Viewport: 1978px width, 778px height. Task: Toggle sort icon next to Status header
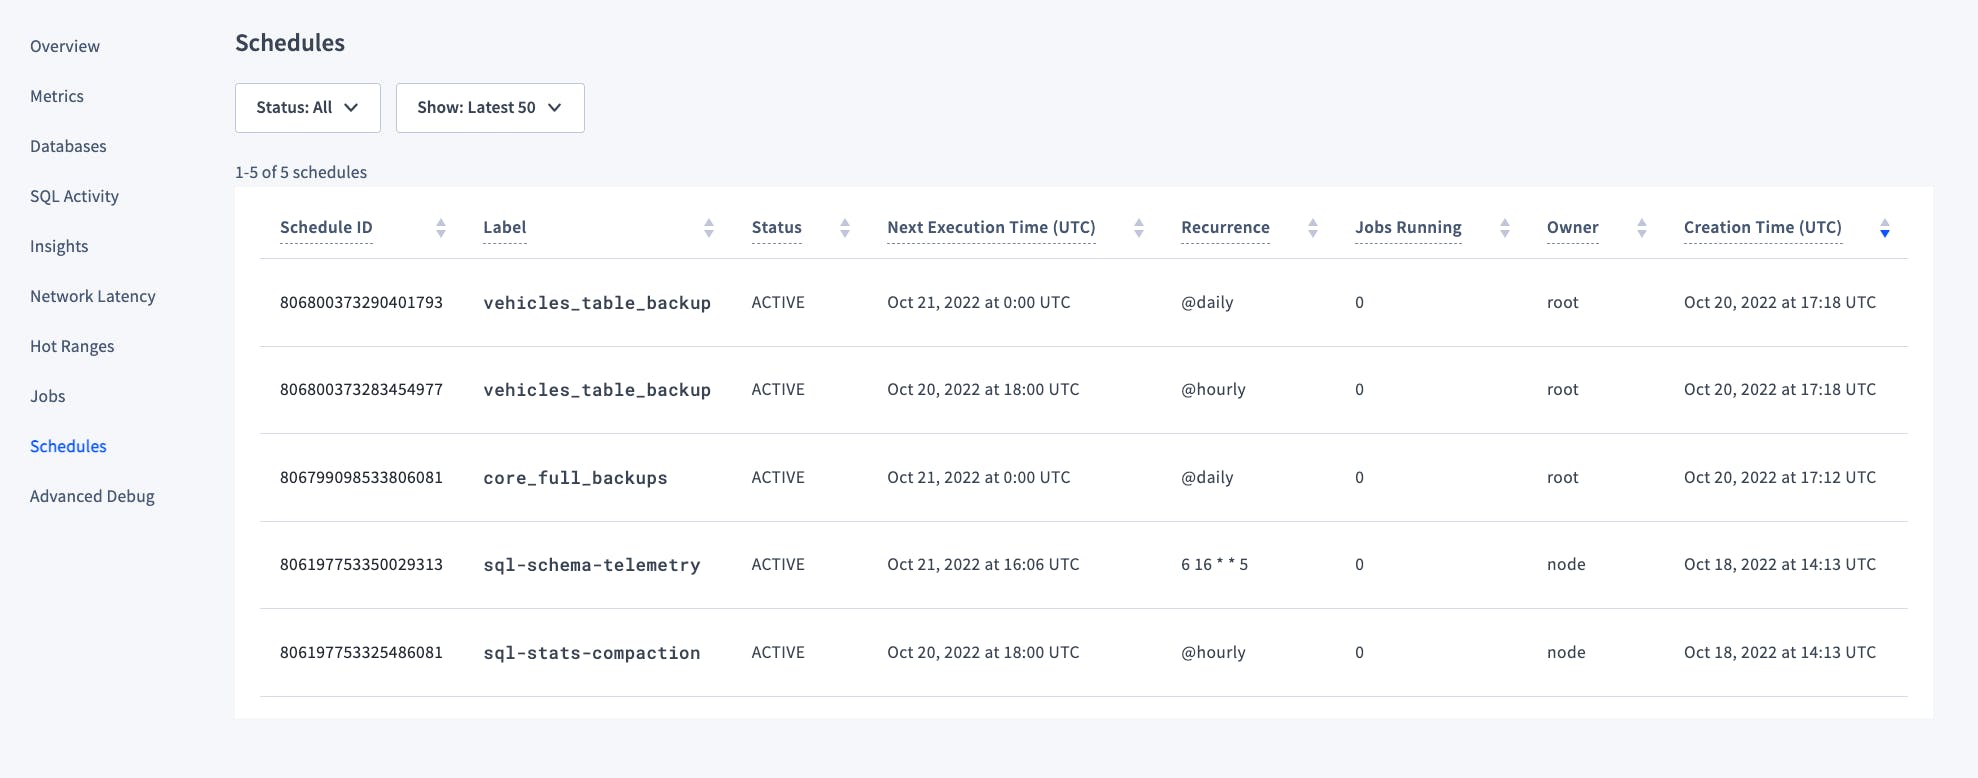coord(845,228)
